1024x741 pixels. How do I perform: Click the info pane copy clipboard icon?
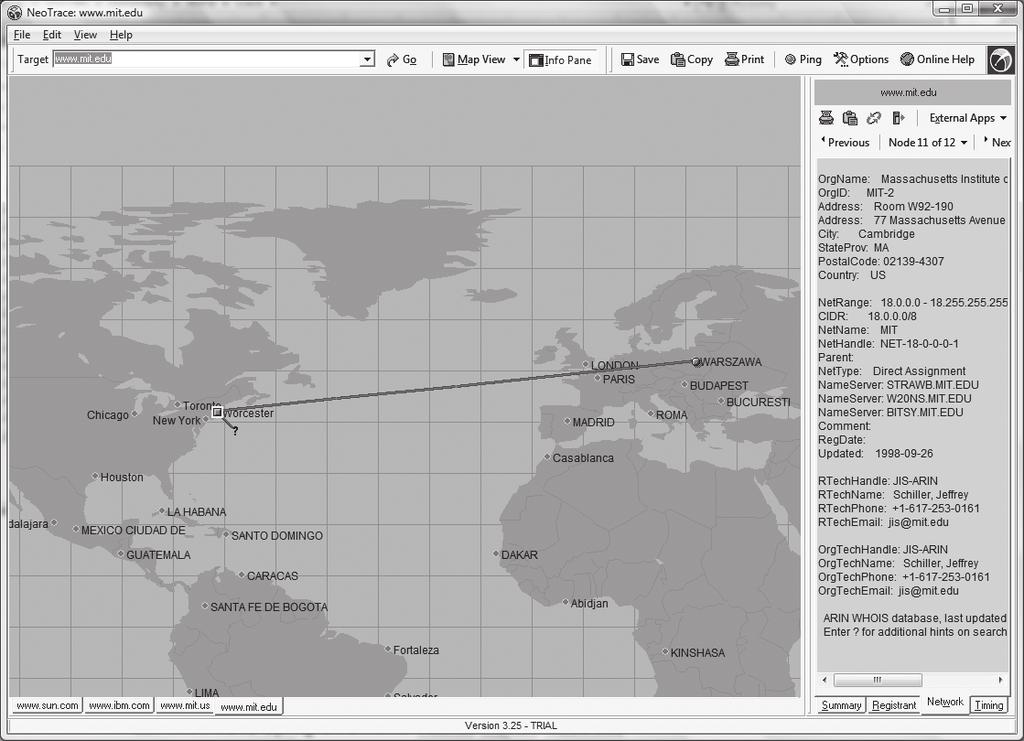(x=850, y=118)
